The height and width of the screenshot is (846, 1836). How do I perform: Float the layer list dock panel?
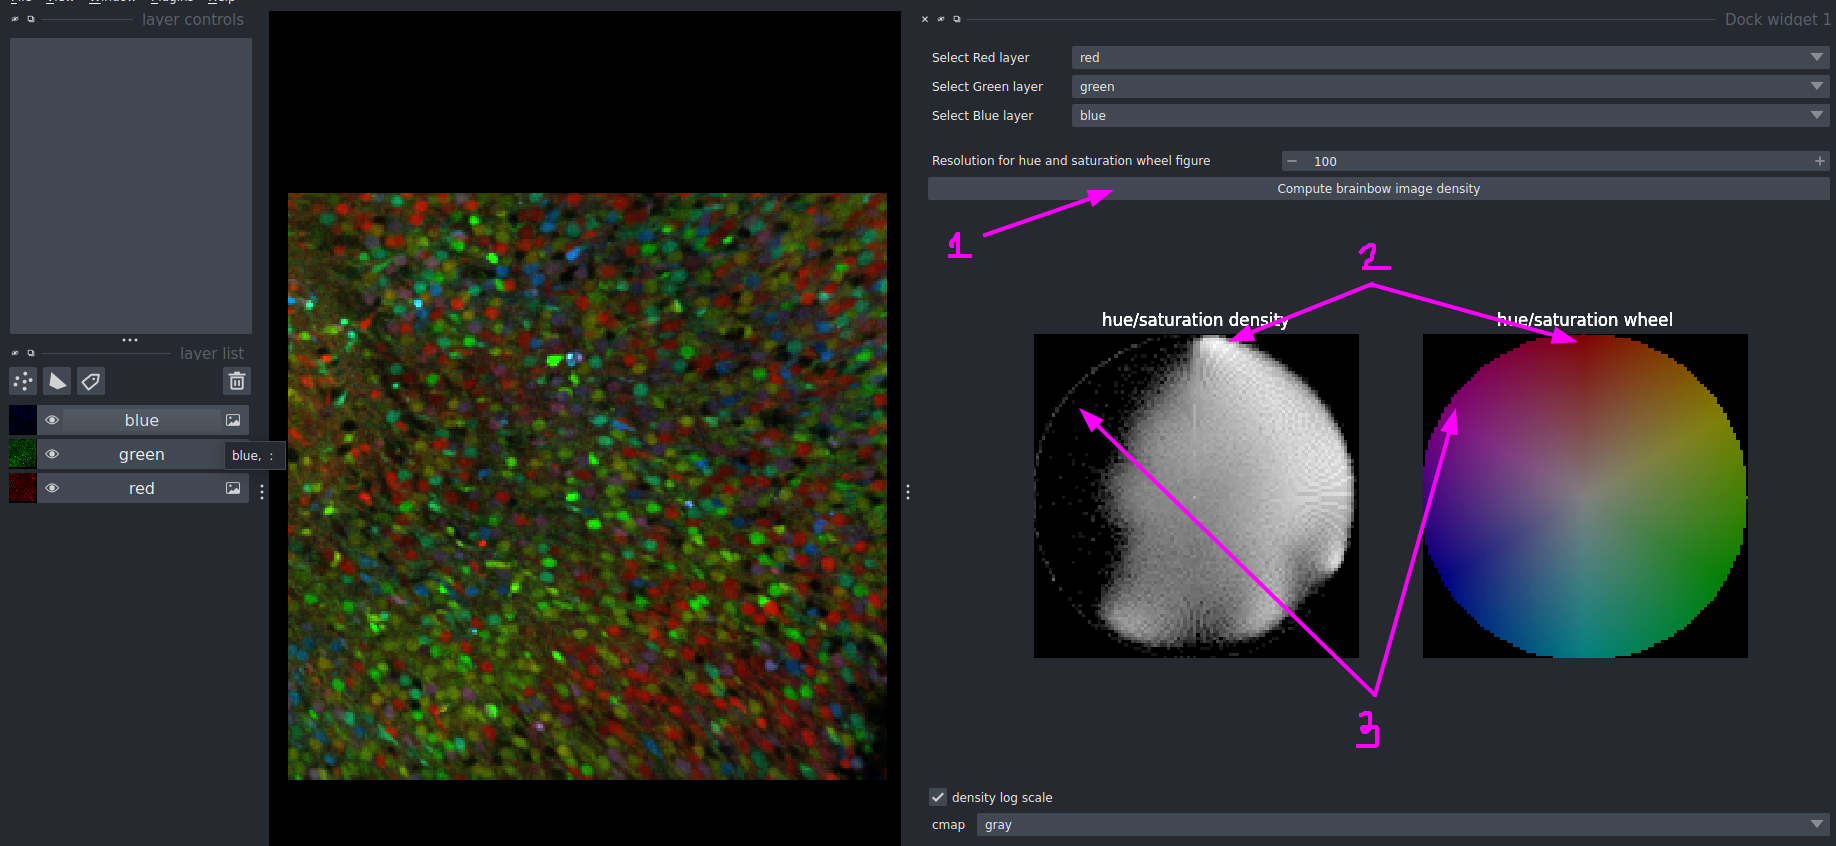click(x=31, y=353)
